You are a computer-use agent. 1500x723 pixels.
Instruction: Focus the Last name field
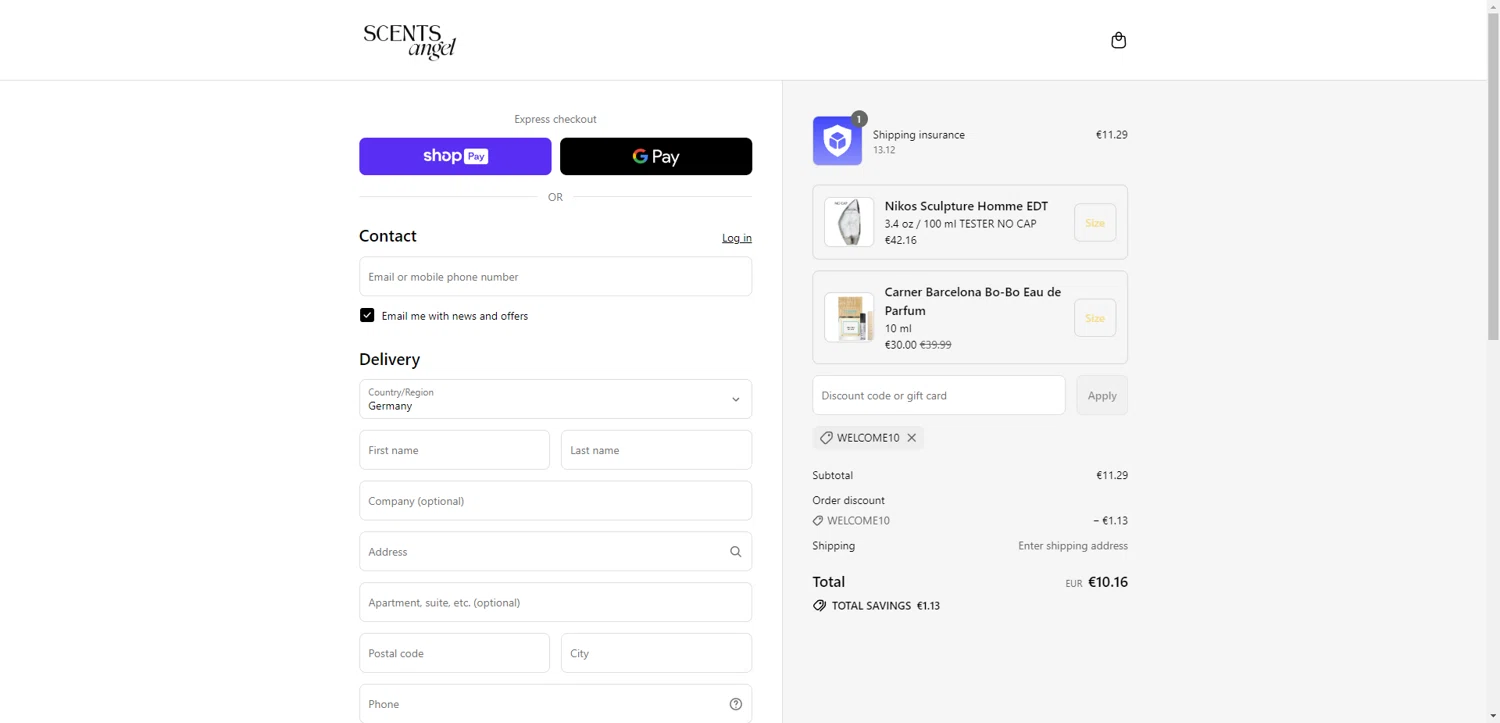[x=656, y=450]
